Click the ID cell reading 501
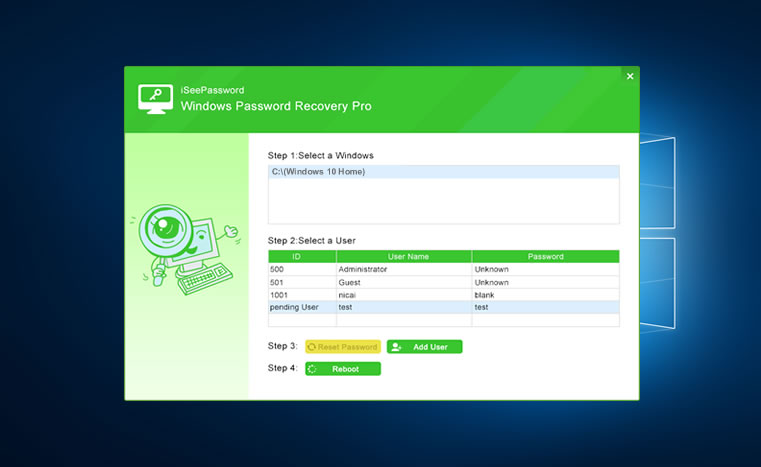761x467 pixels. click(302, 283)
